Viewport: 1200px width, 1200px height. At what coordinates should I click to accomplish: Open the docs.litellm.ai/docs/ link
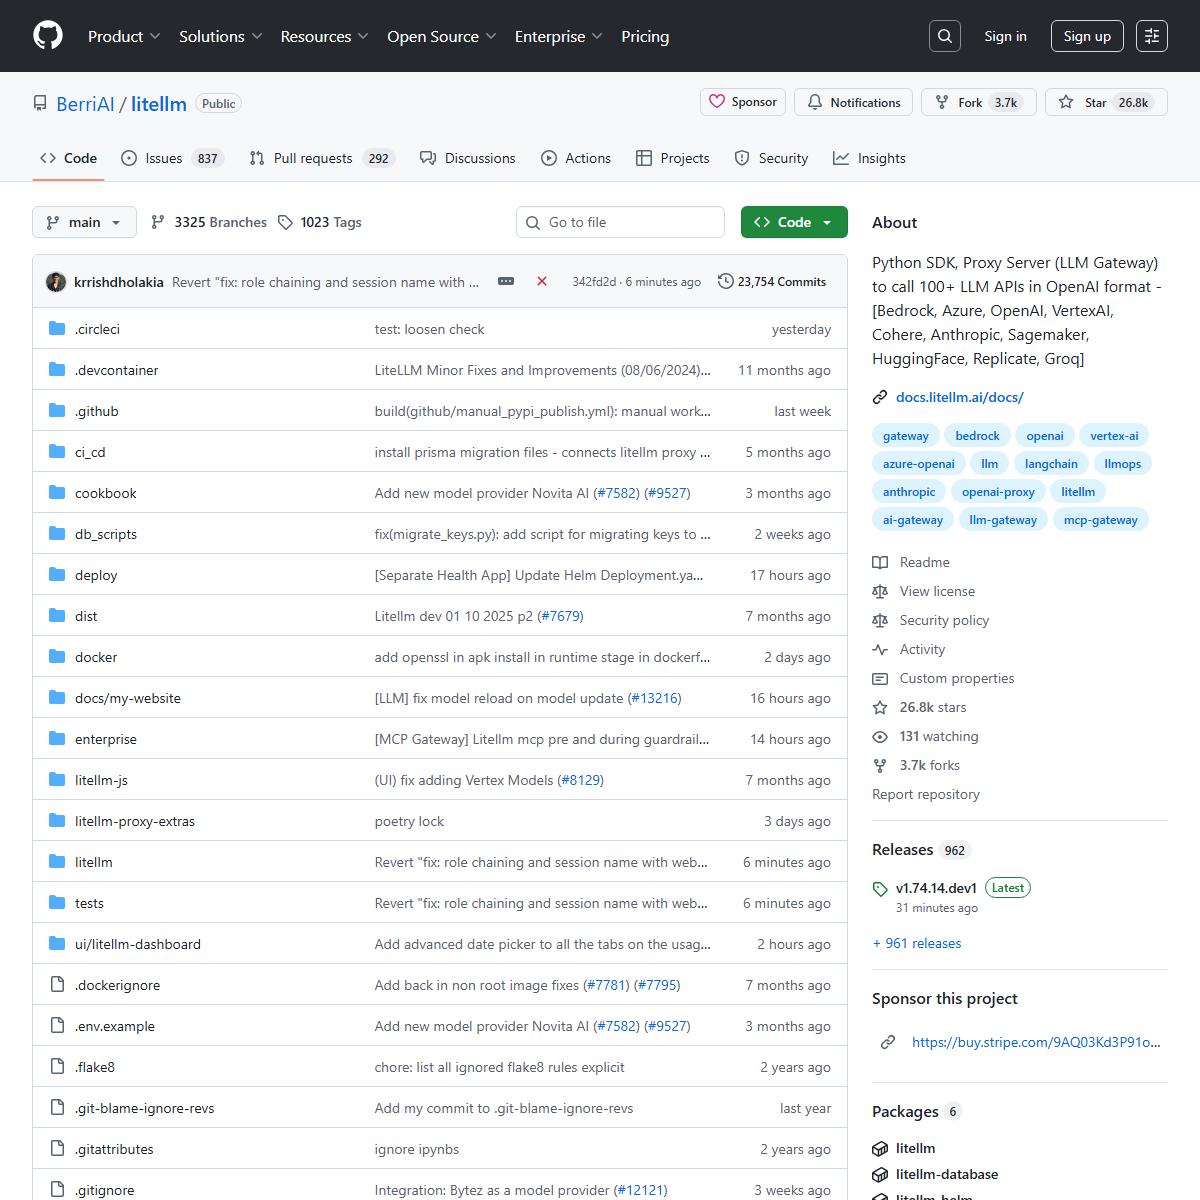960,397
